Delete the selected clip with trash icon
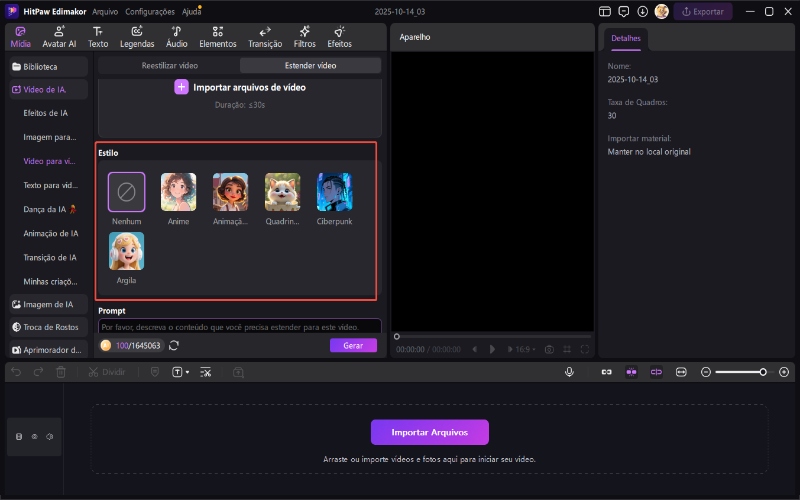Image resolution: width=800 pixels, height=500 pixels. click(x=61, y=372)
